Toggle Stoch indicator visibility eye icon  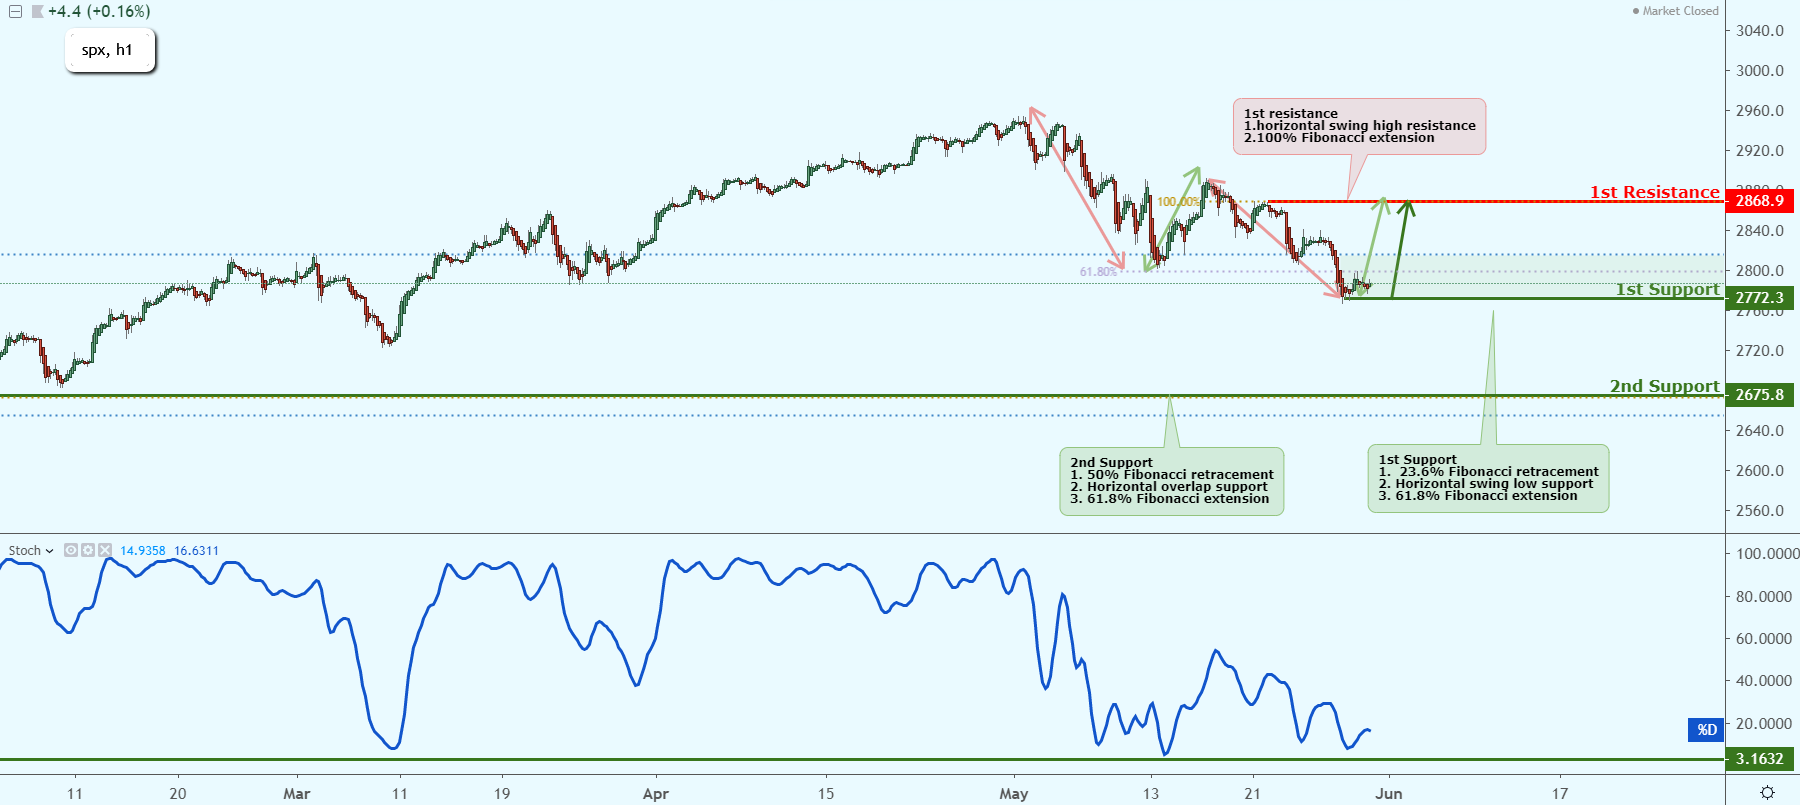[x=71, y=550]
